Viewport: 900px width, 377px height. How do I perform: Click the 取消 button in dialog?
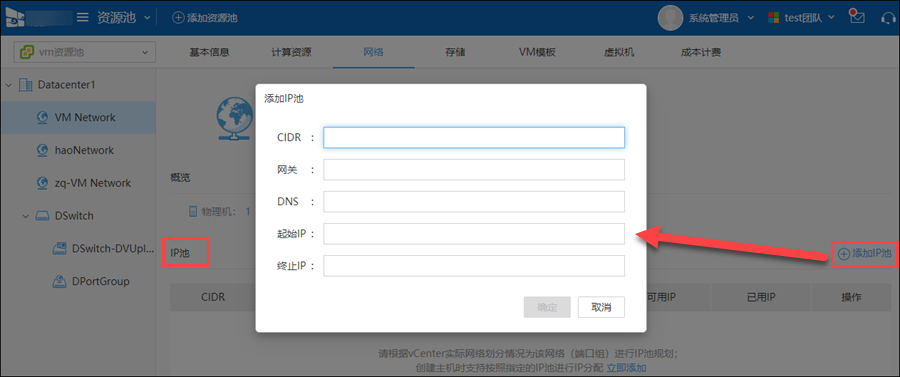[601, 308]
